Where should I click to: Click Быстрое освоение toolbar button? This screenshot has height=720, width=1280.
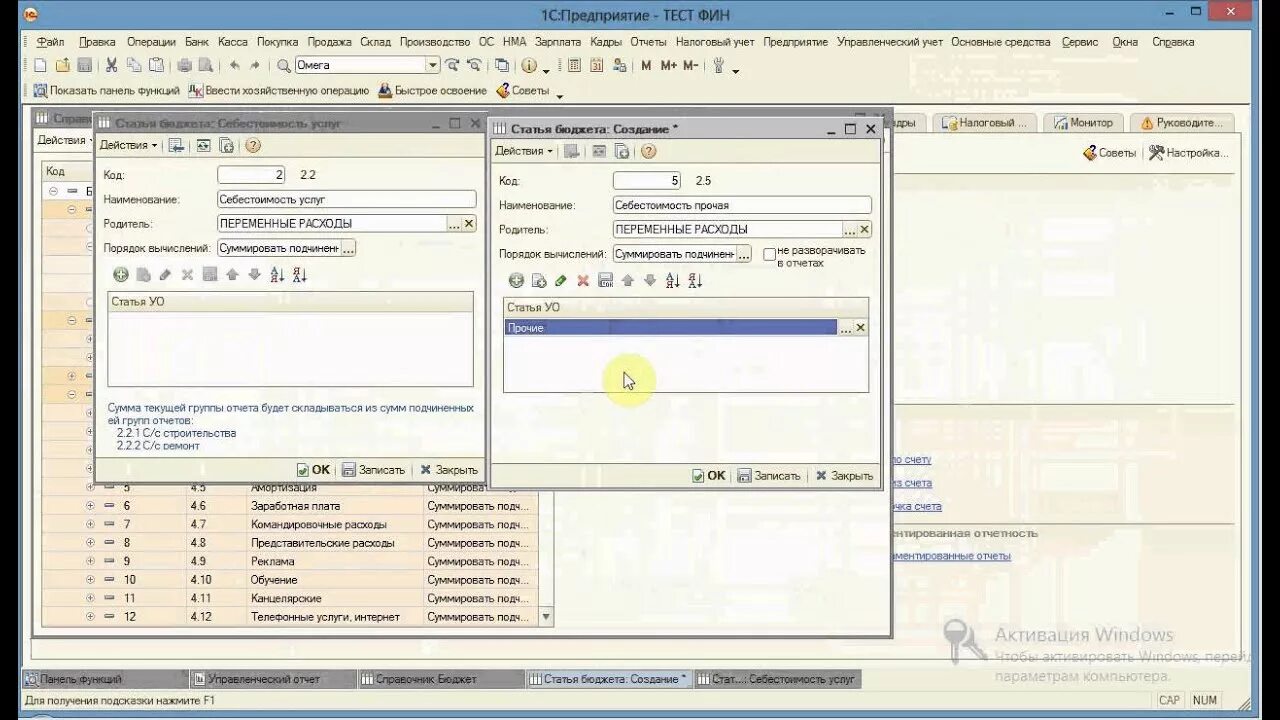(433, 90)
